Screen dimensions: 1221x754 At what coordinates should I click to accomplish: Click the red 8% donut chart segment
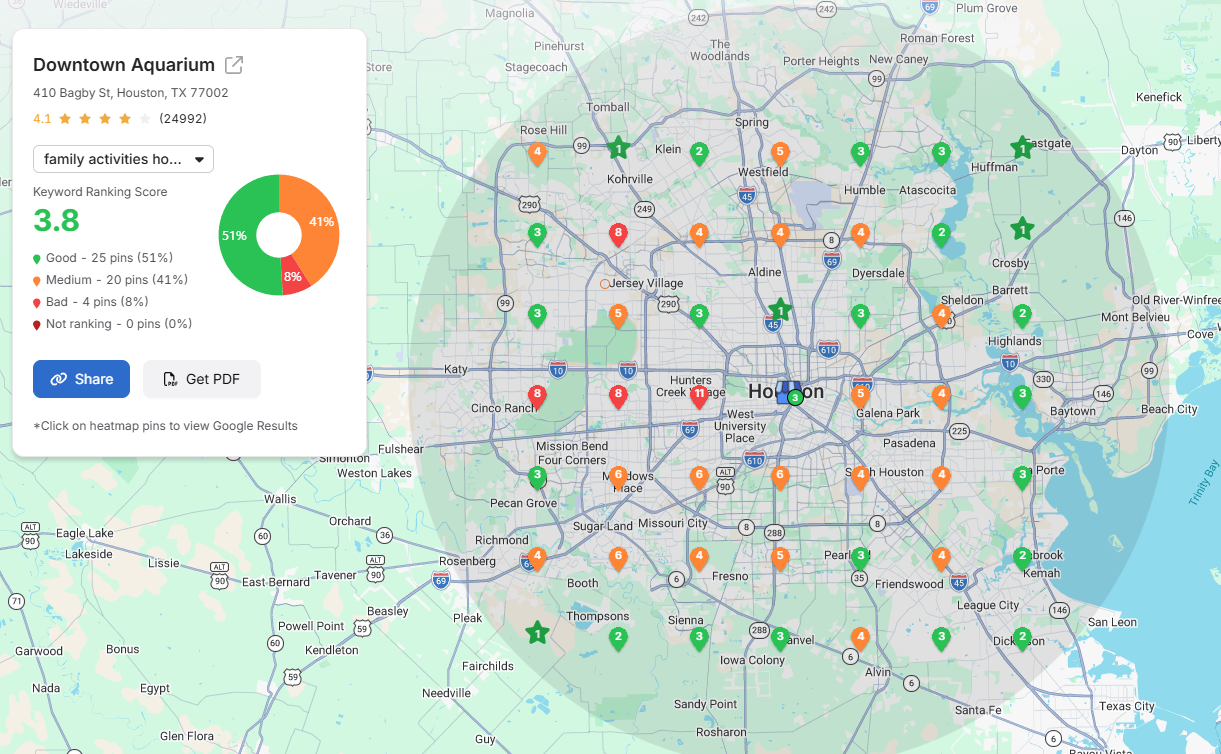[294, 279]
